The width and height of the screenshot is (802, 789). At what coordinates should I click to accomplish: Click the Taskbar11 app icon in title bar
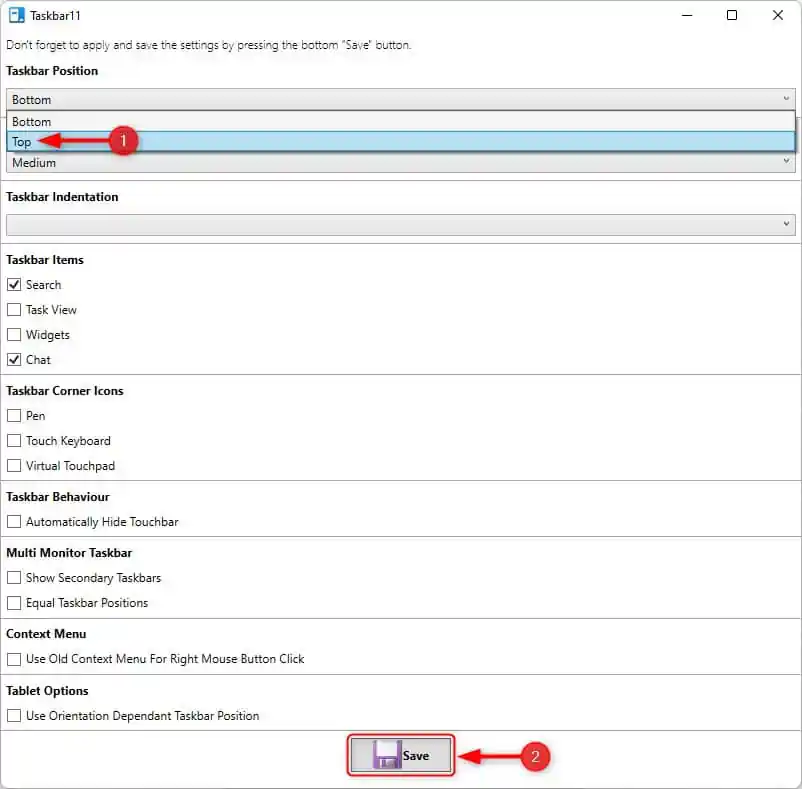pos(16,15)
